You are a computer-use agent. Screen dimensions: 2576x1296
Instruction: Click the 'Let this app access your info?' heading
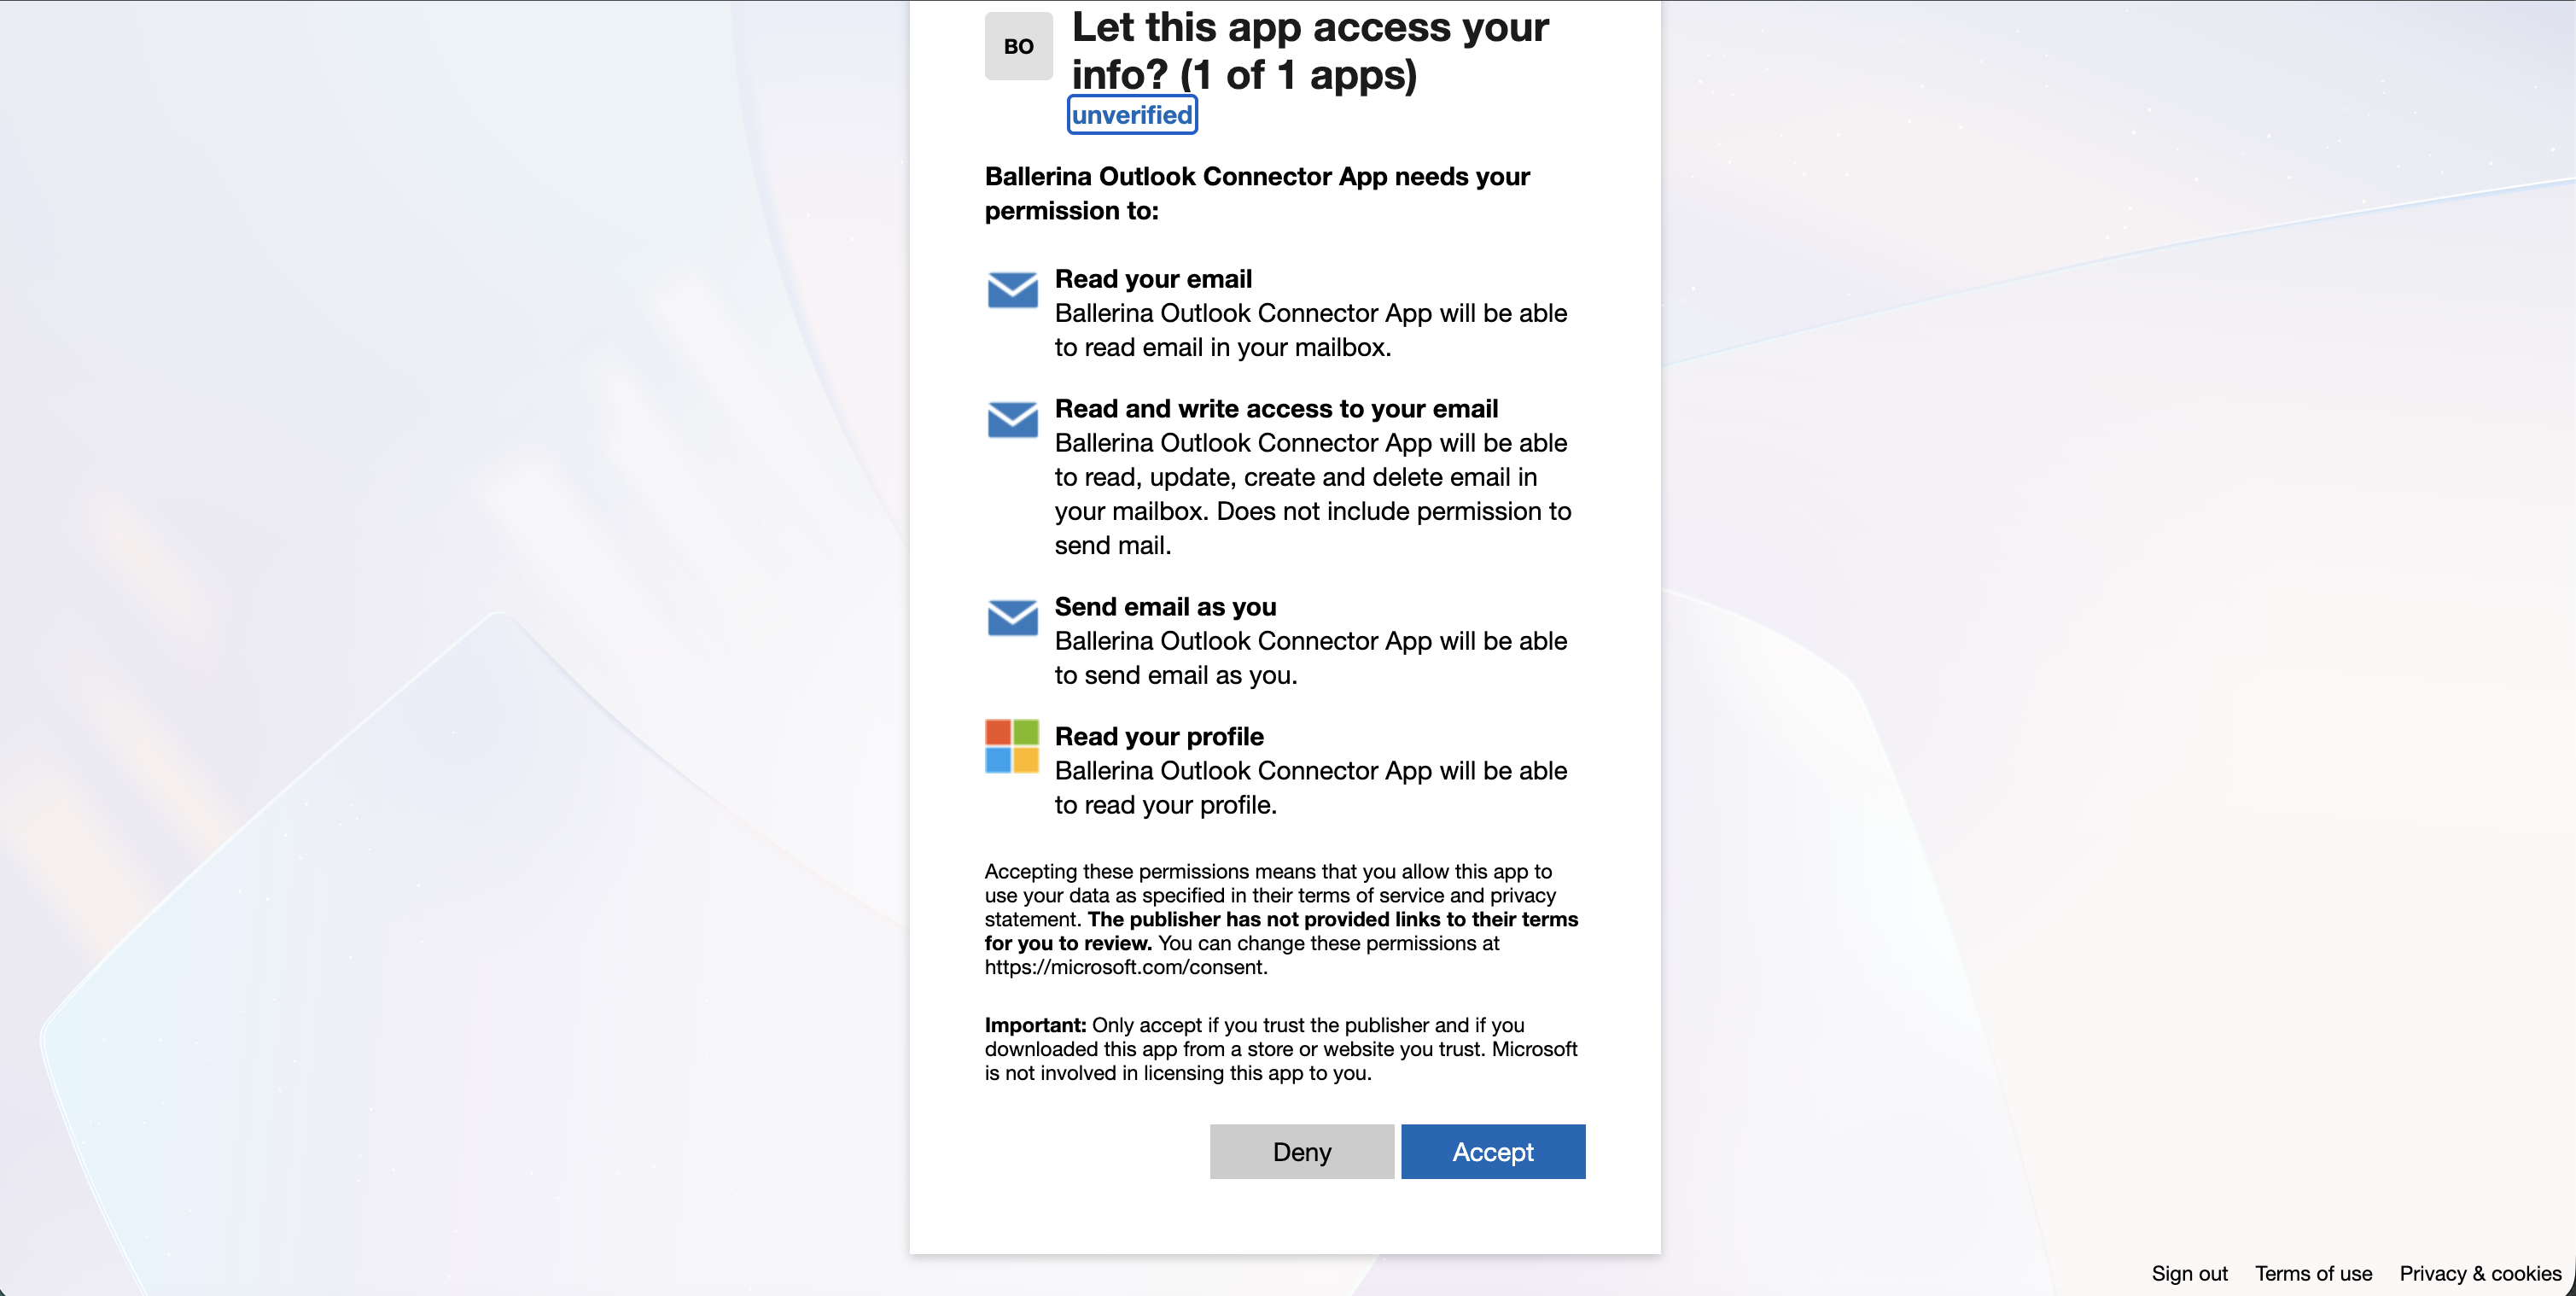[x=1310, y=51]
